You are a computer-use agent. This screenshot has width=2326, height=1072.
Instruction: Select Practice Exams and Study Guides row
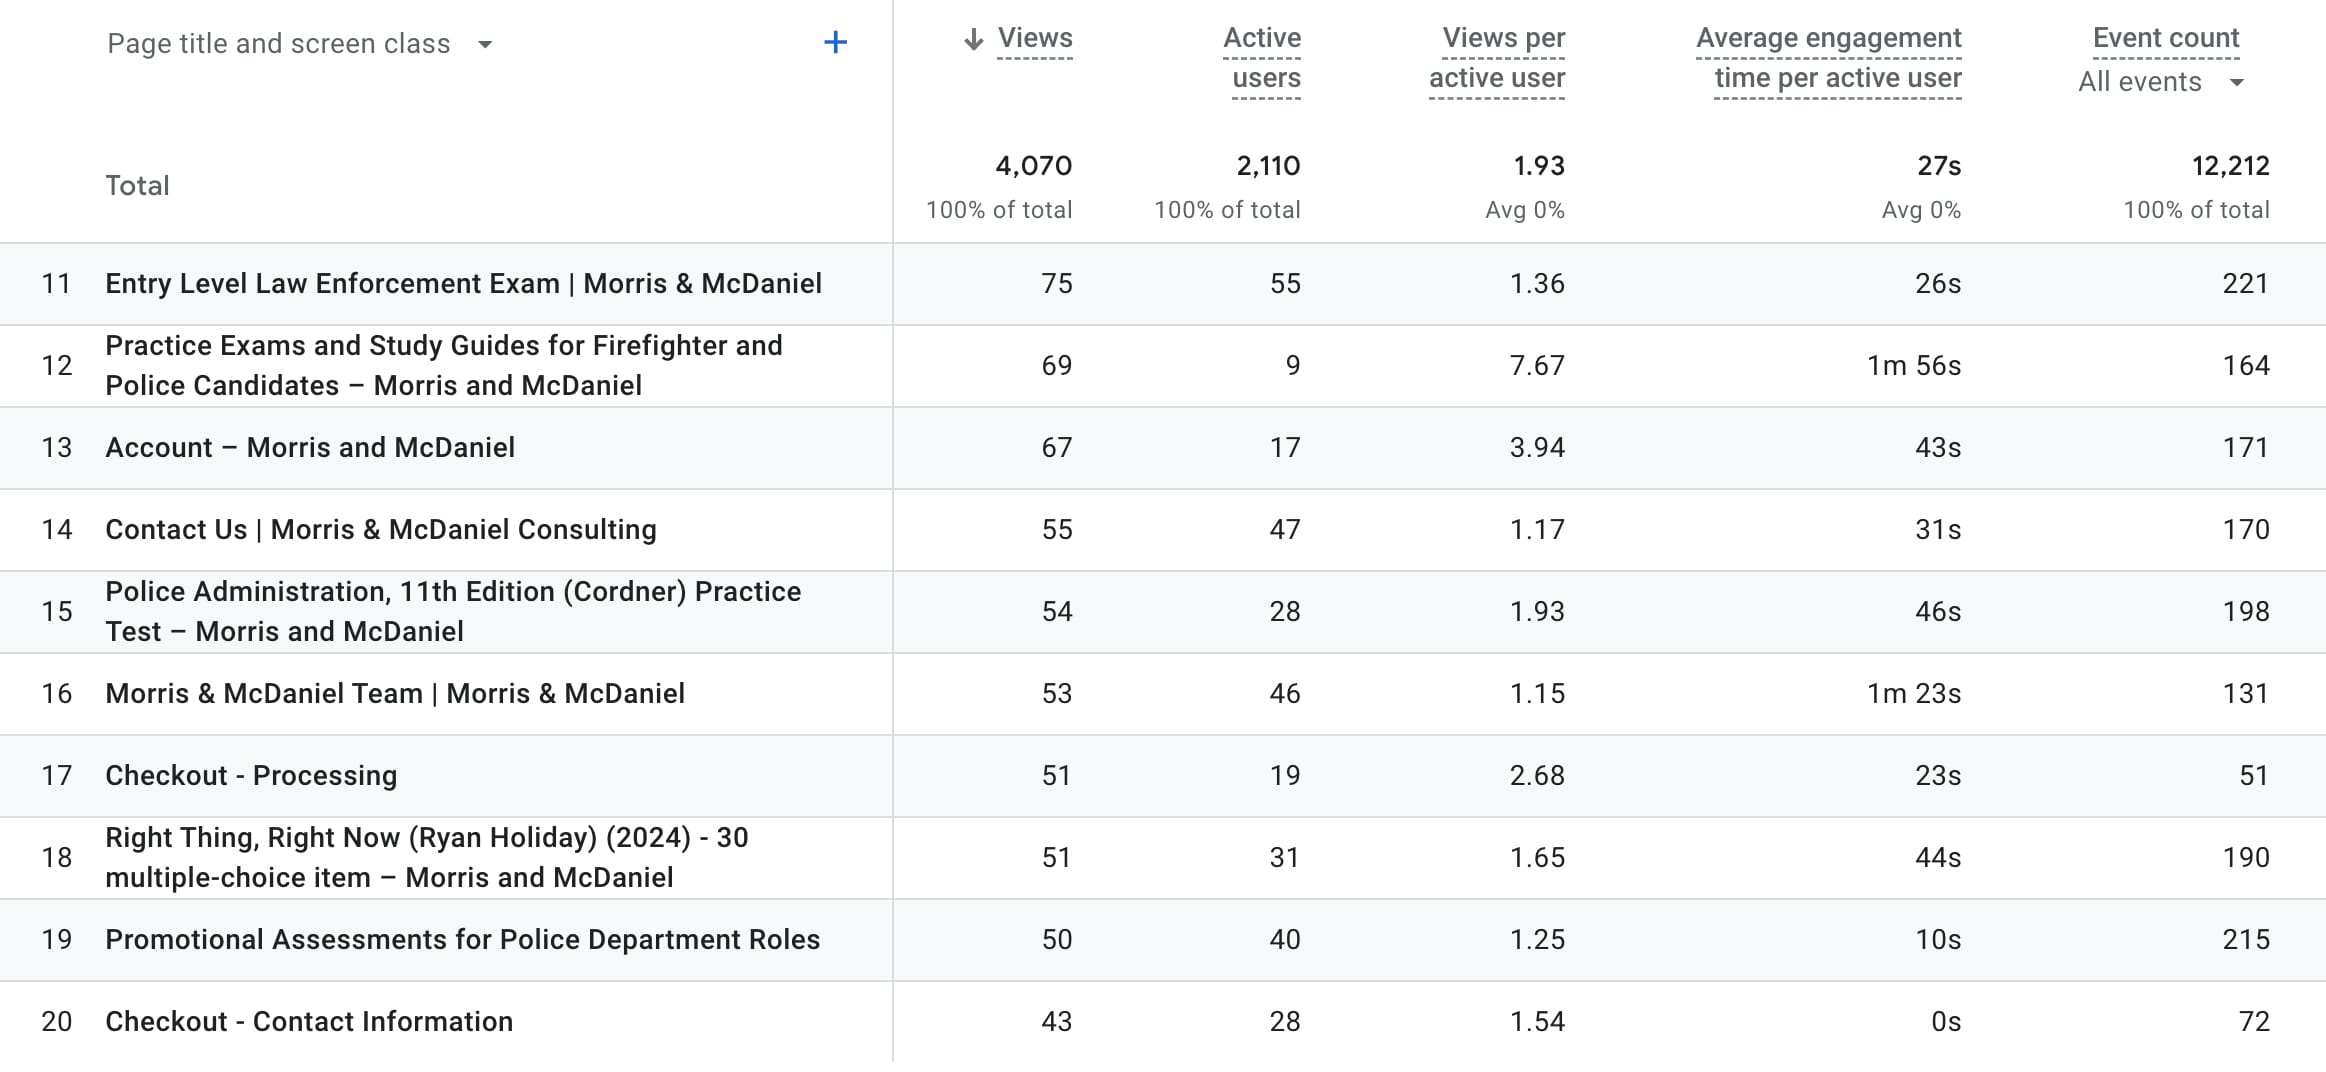click(x=443, y=366)
